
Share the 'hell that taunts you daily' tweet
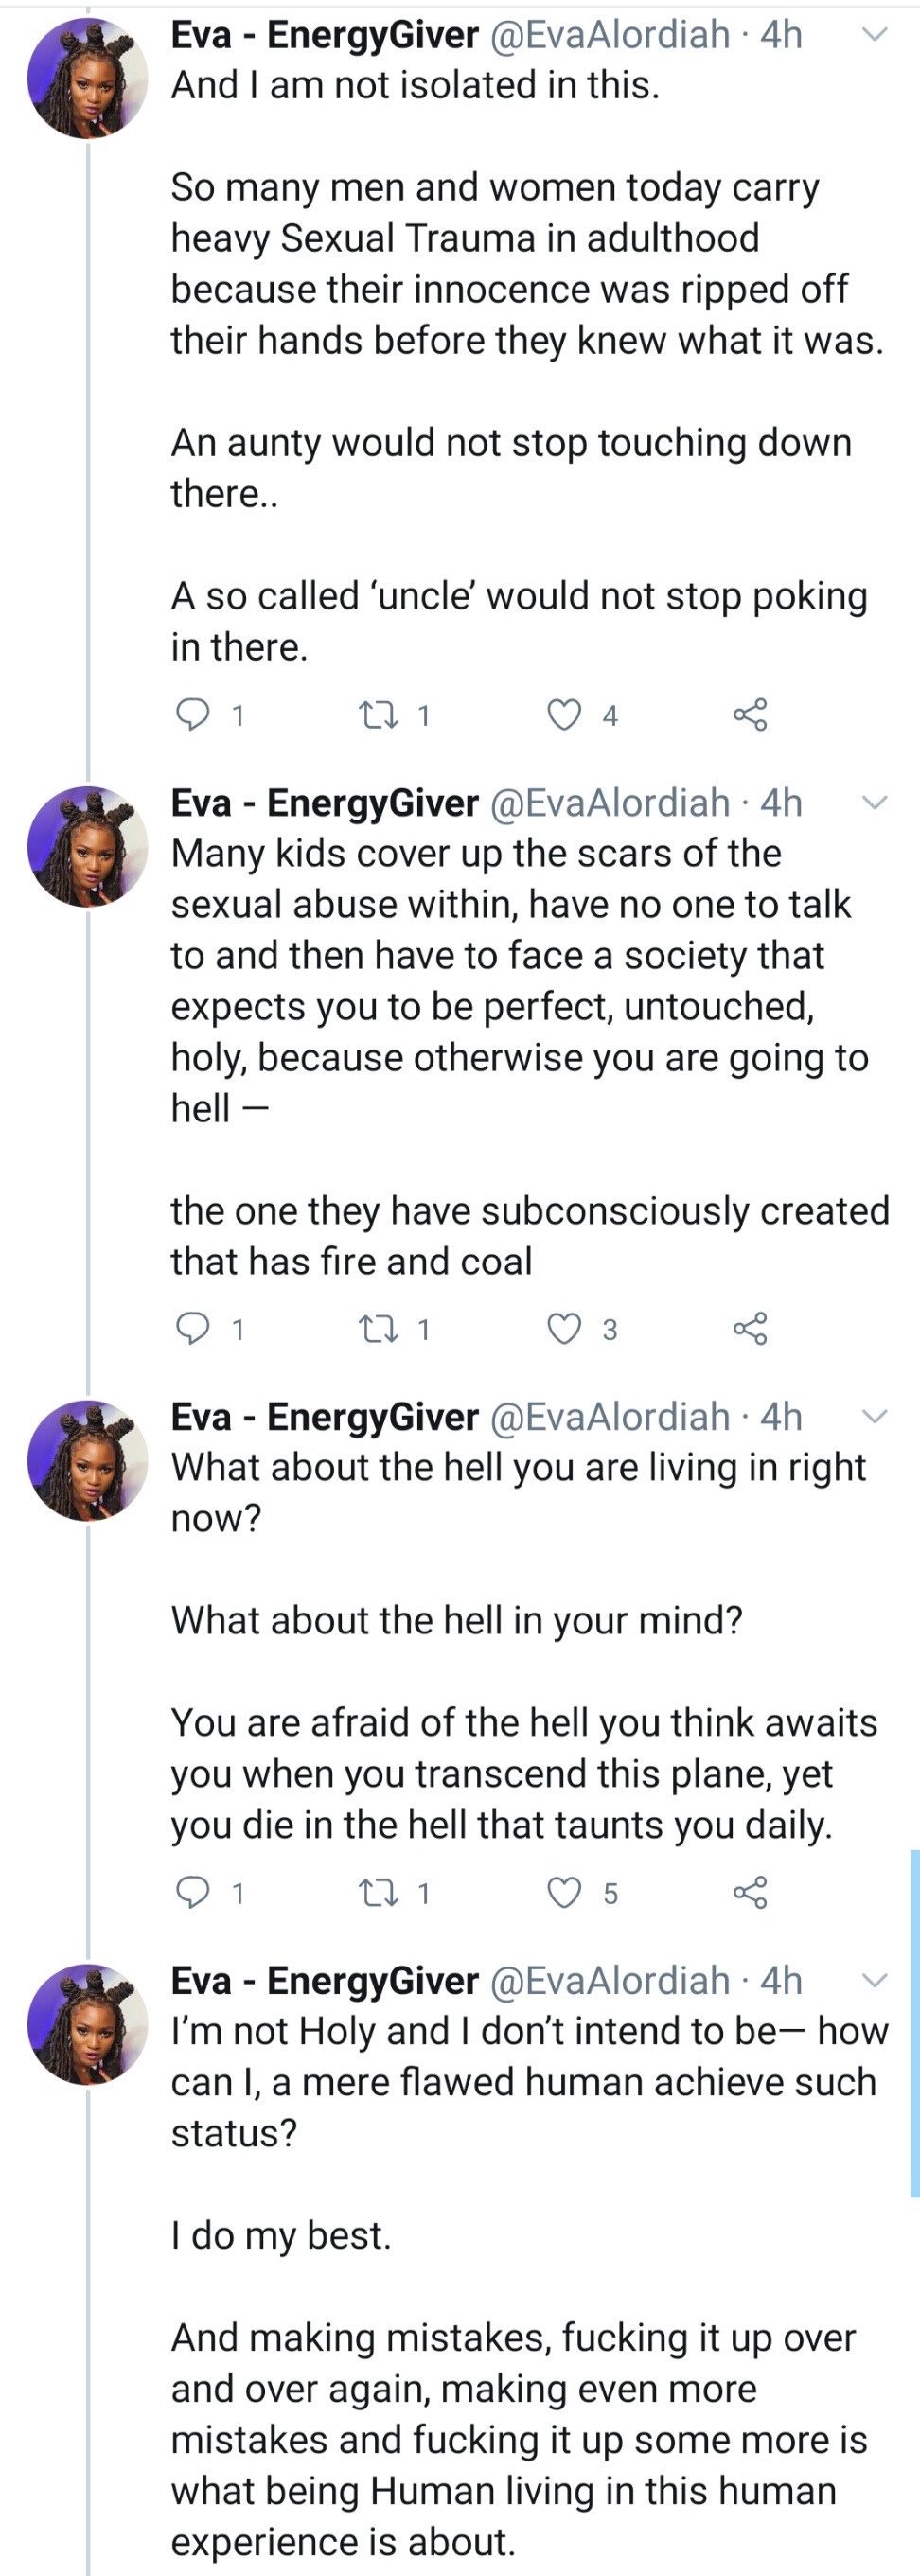[750, 1891]
